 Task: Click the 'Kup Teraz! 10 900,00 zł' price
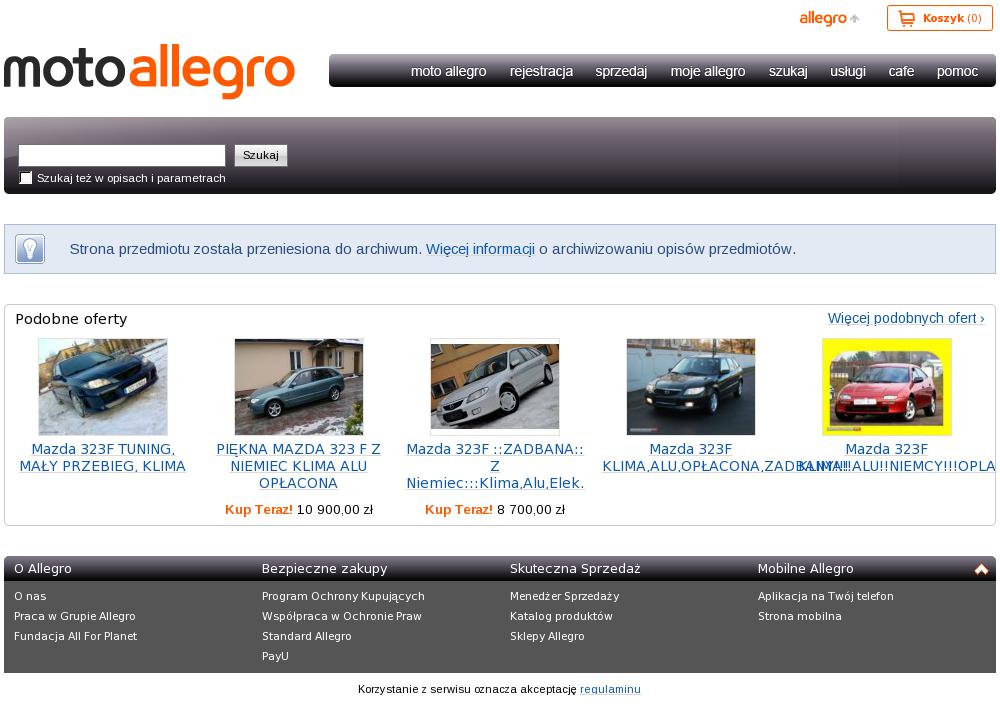click(298, 509)
